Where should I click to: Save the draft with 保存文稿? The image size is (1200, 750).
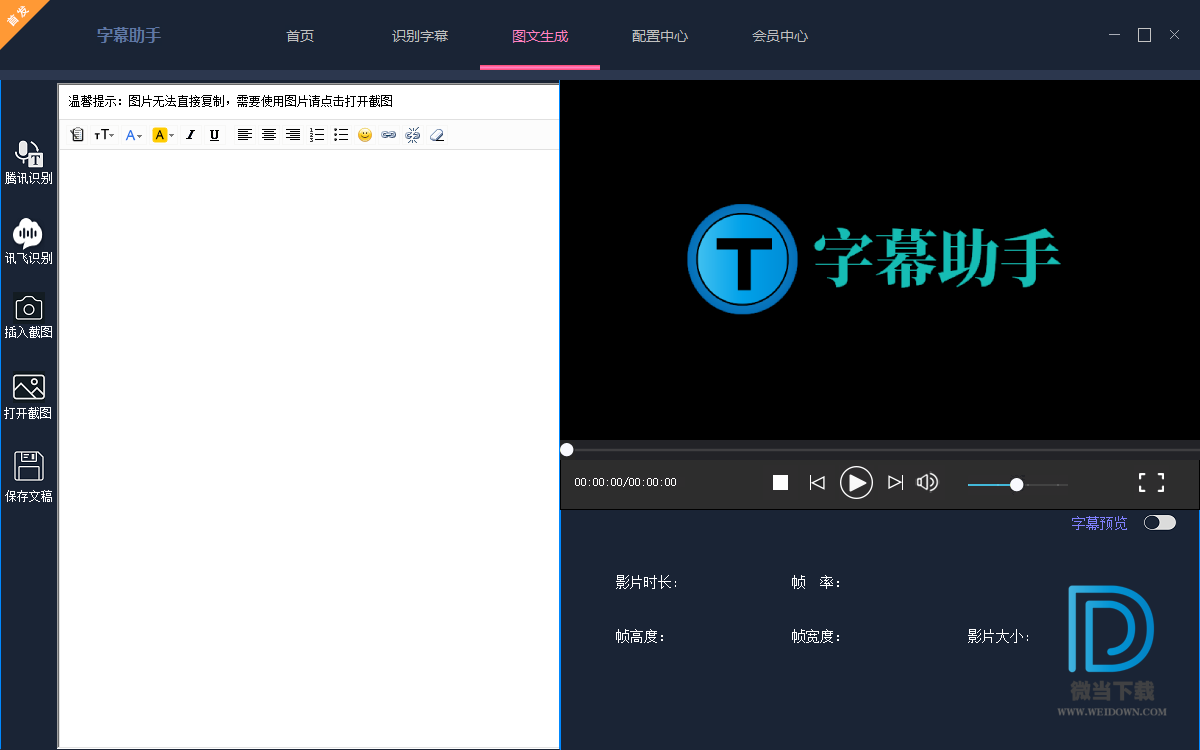coord(29,477)
